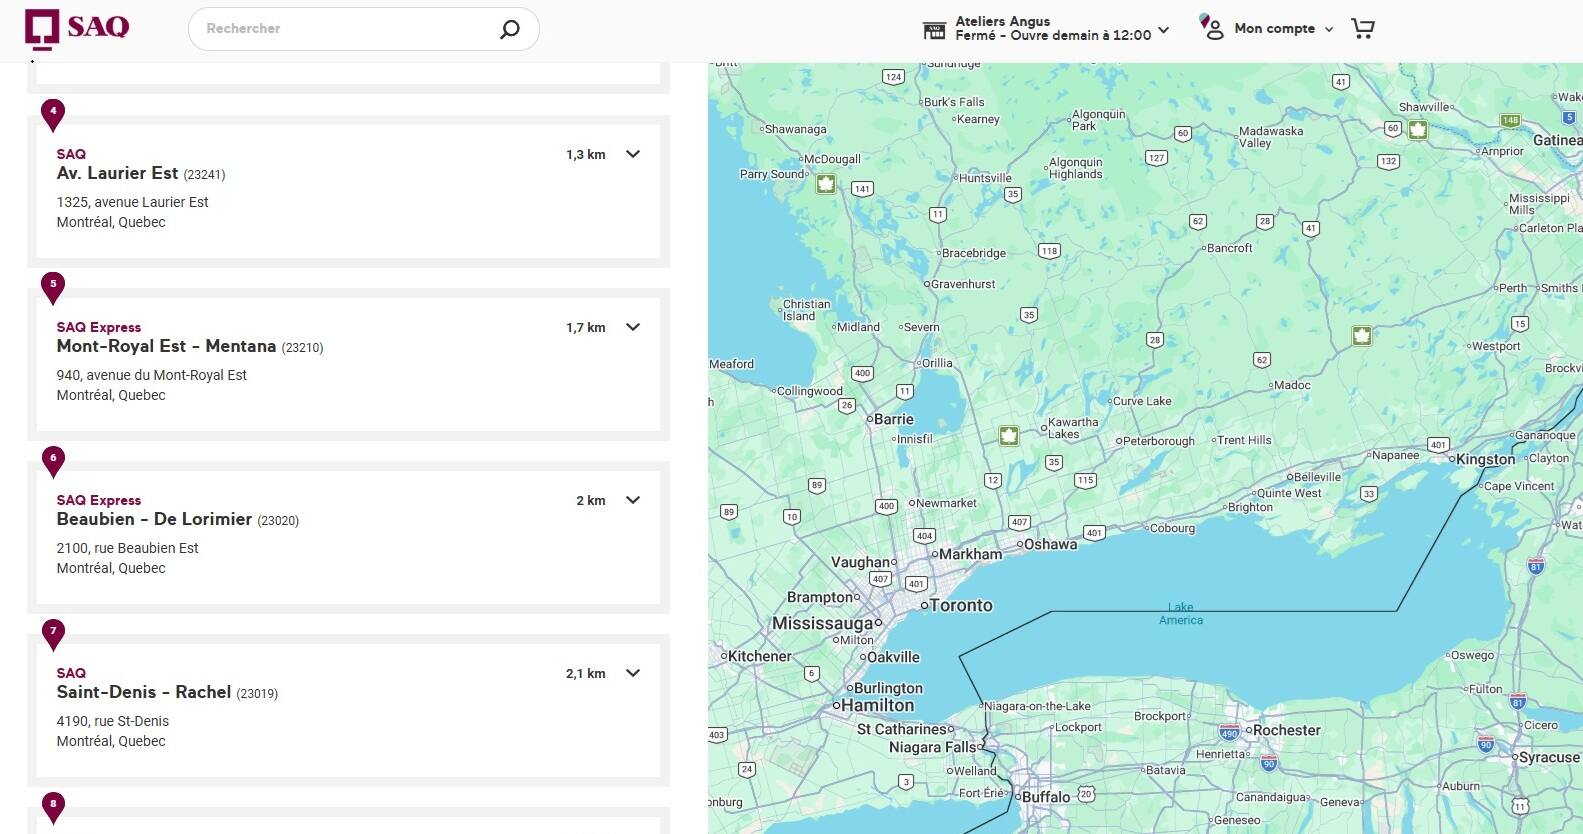Screen dimensions: 1583x834
Task: Click the park marker near Kawartha Lakes
Action: pyautogui.click(x=1009, y=435)
